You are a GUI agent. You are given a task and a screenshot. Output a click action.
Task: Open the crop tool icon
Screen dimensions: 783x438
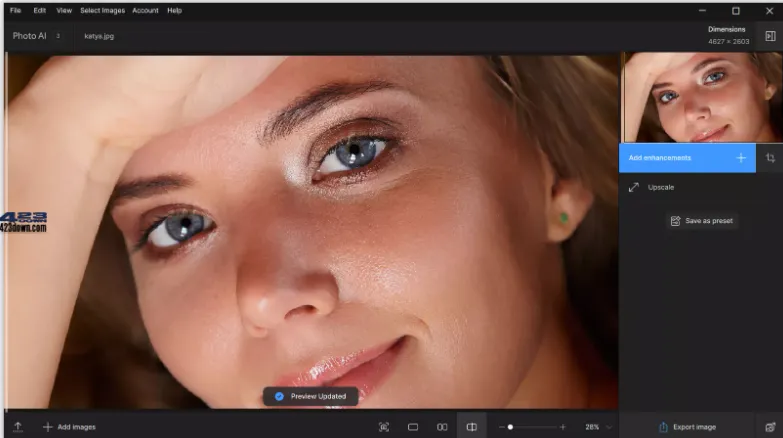(x=770, y=158)
